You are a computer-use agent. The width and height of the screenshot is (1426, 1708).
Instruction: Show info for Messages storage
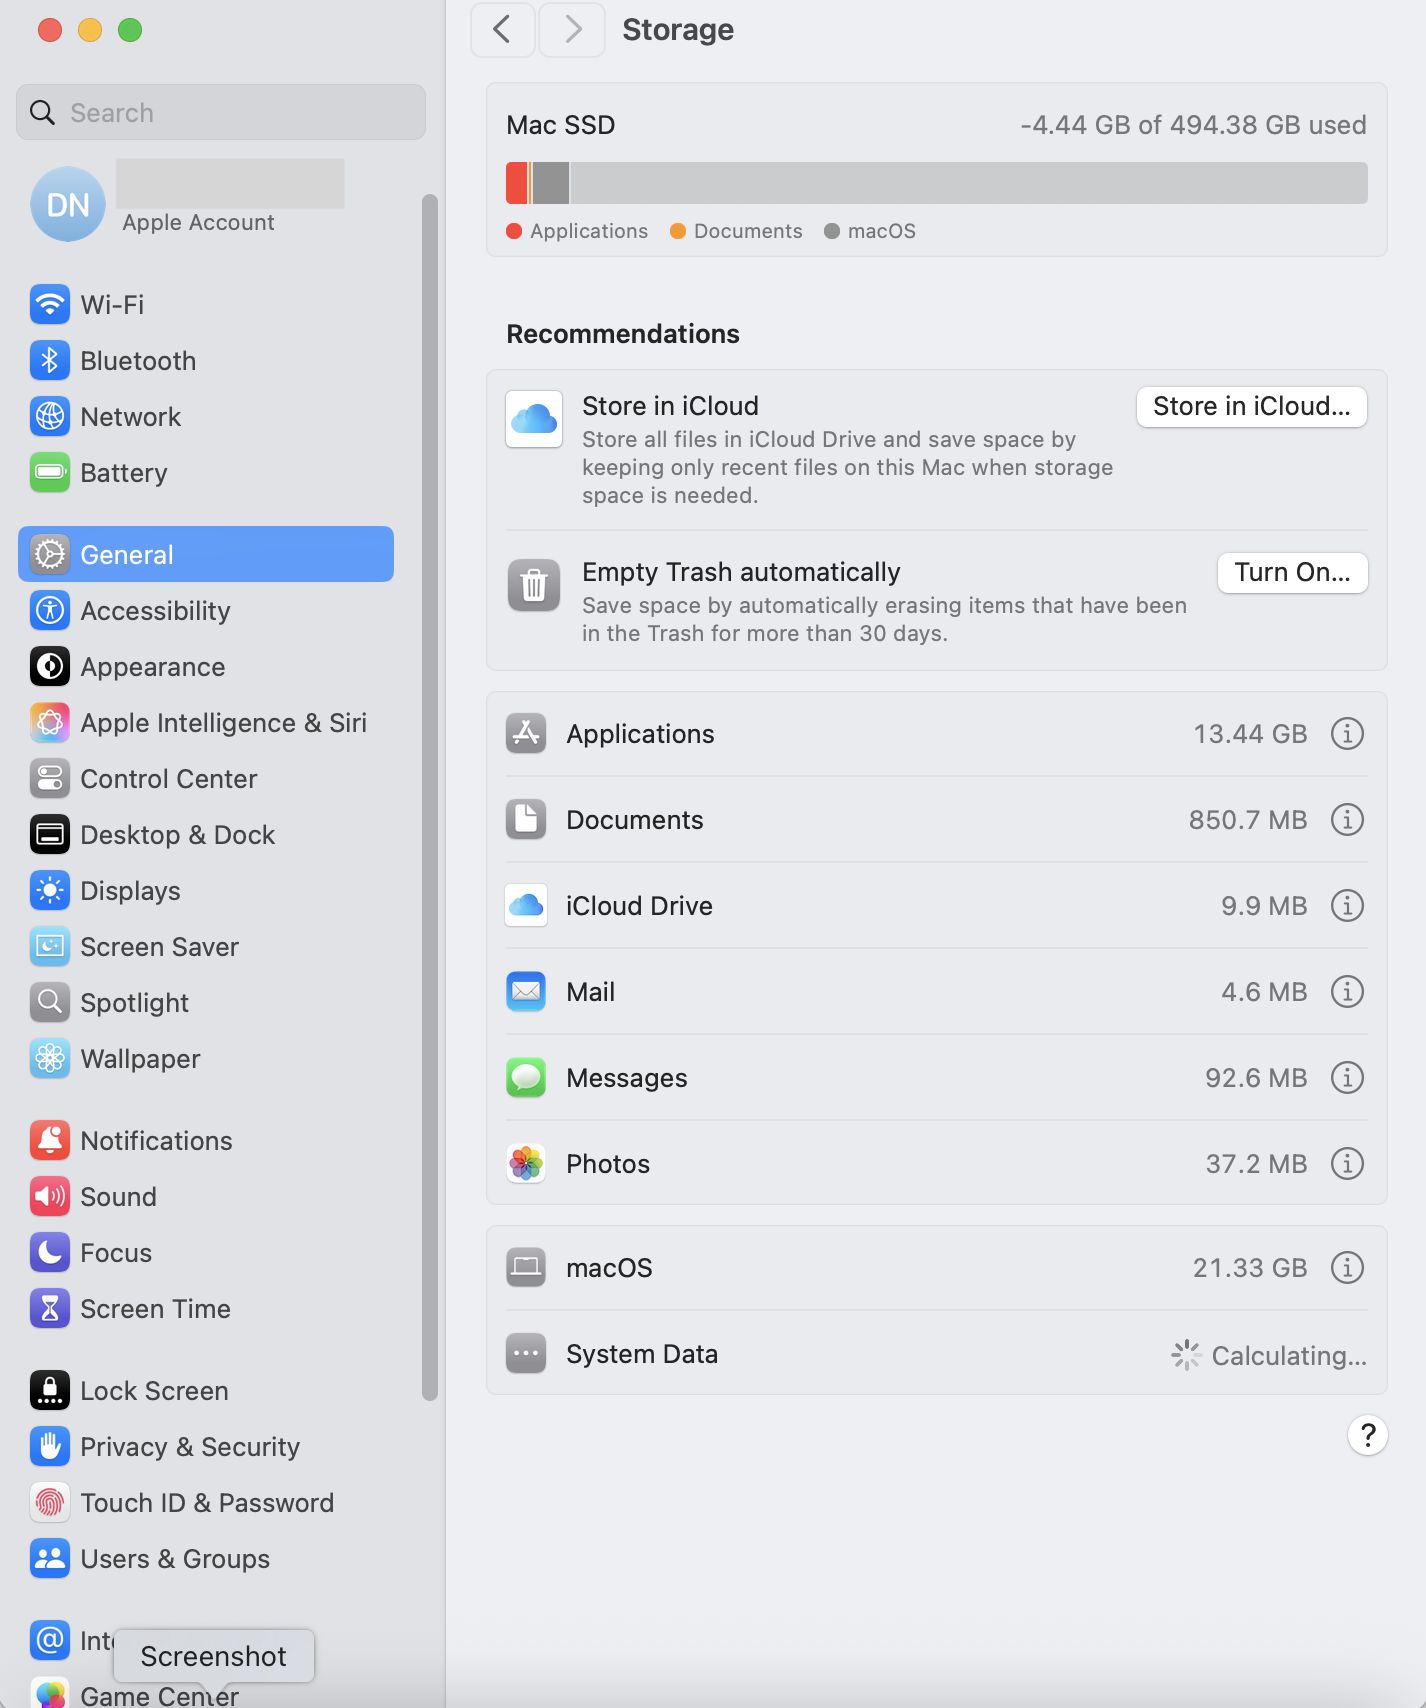tap(1347, 1078)
